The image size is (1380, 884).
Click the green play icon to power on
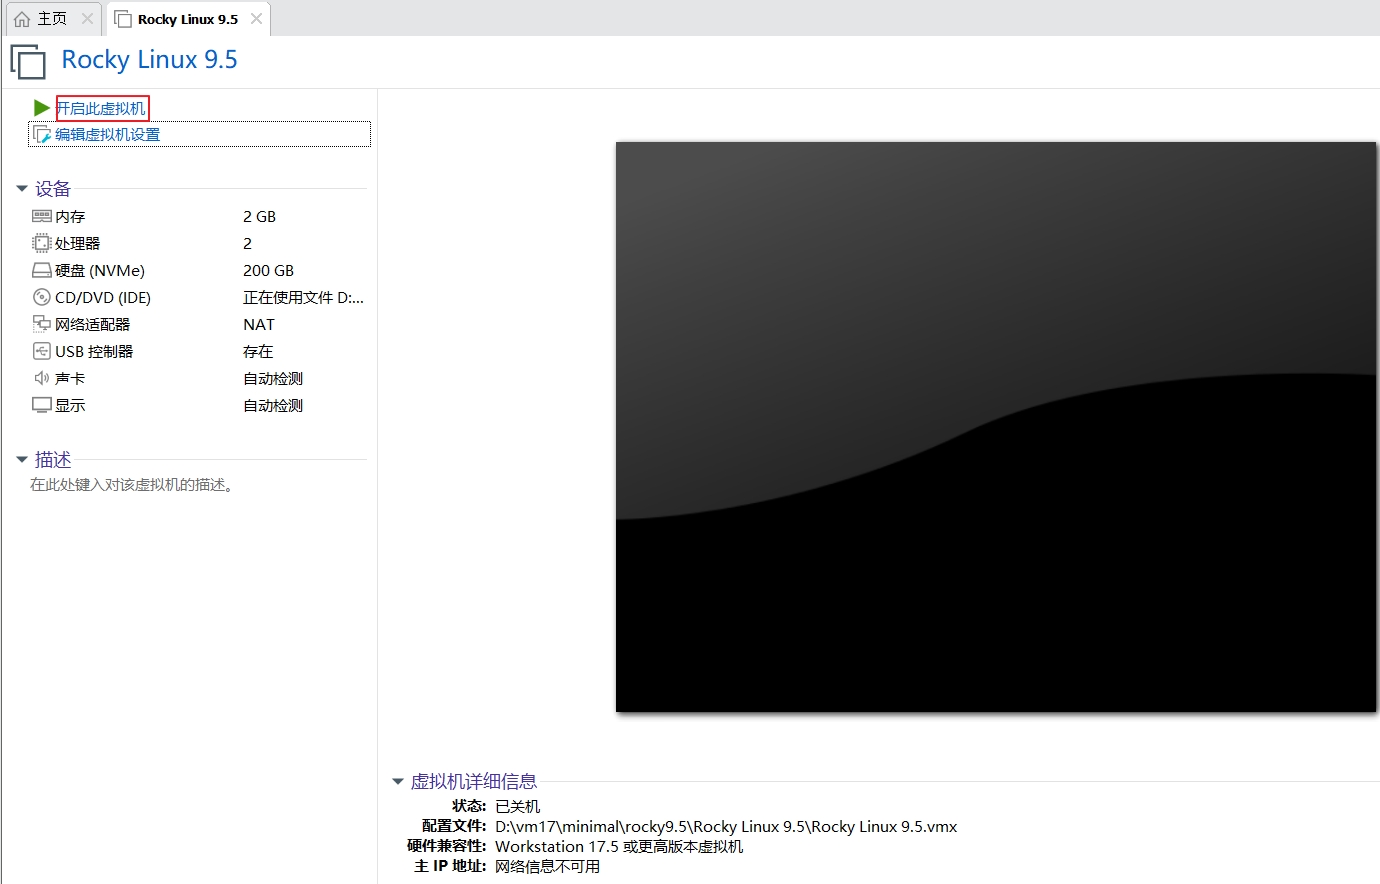tap(41, 108)
